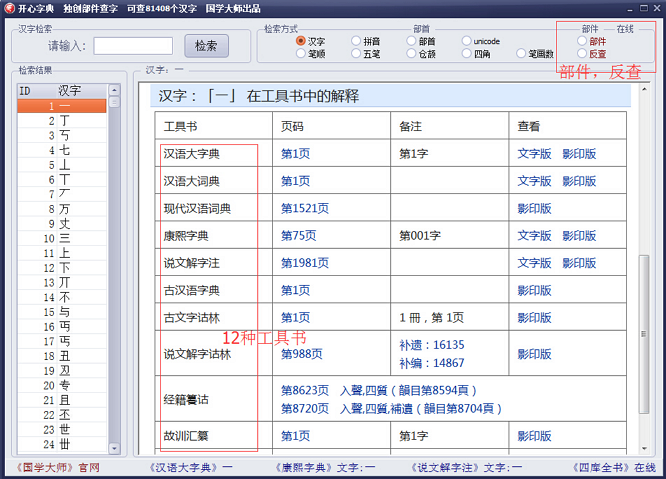
Task: Pick character 万 from the results list
Action: tap(64, 209)
